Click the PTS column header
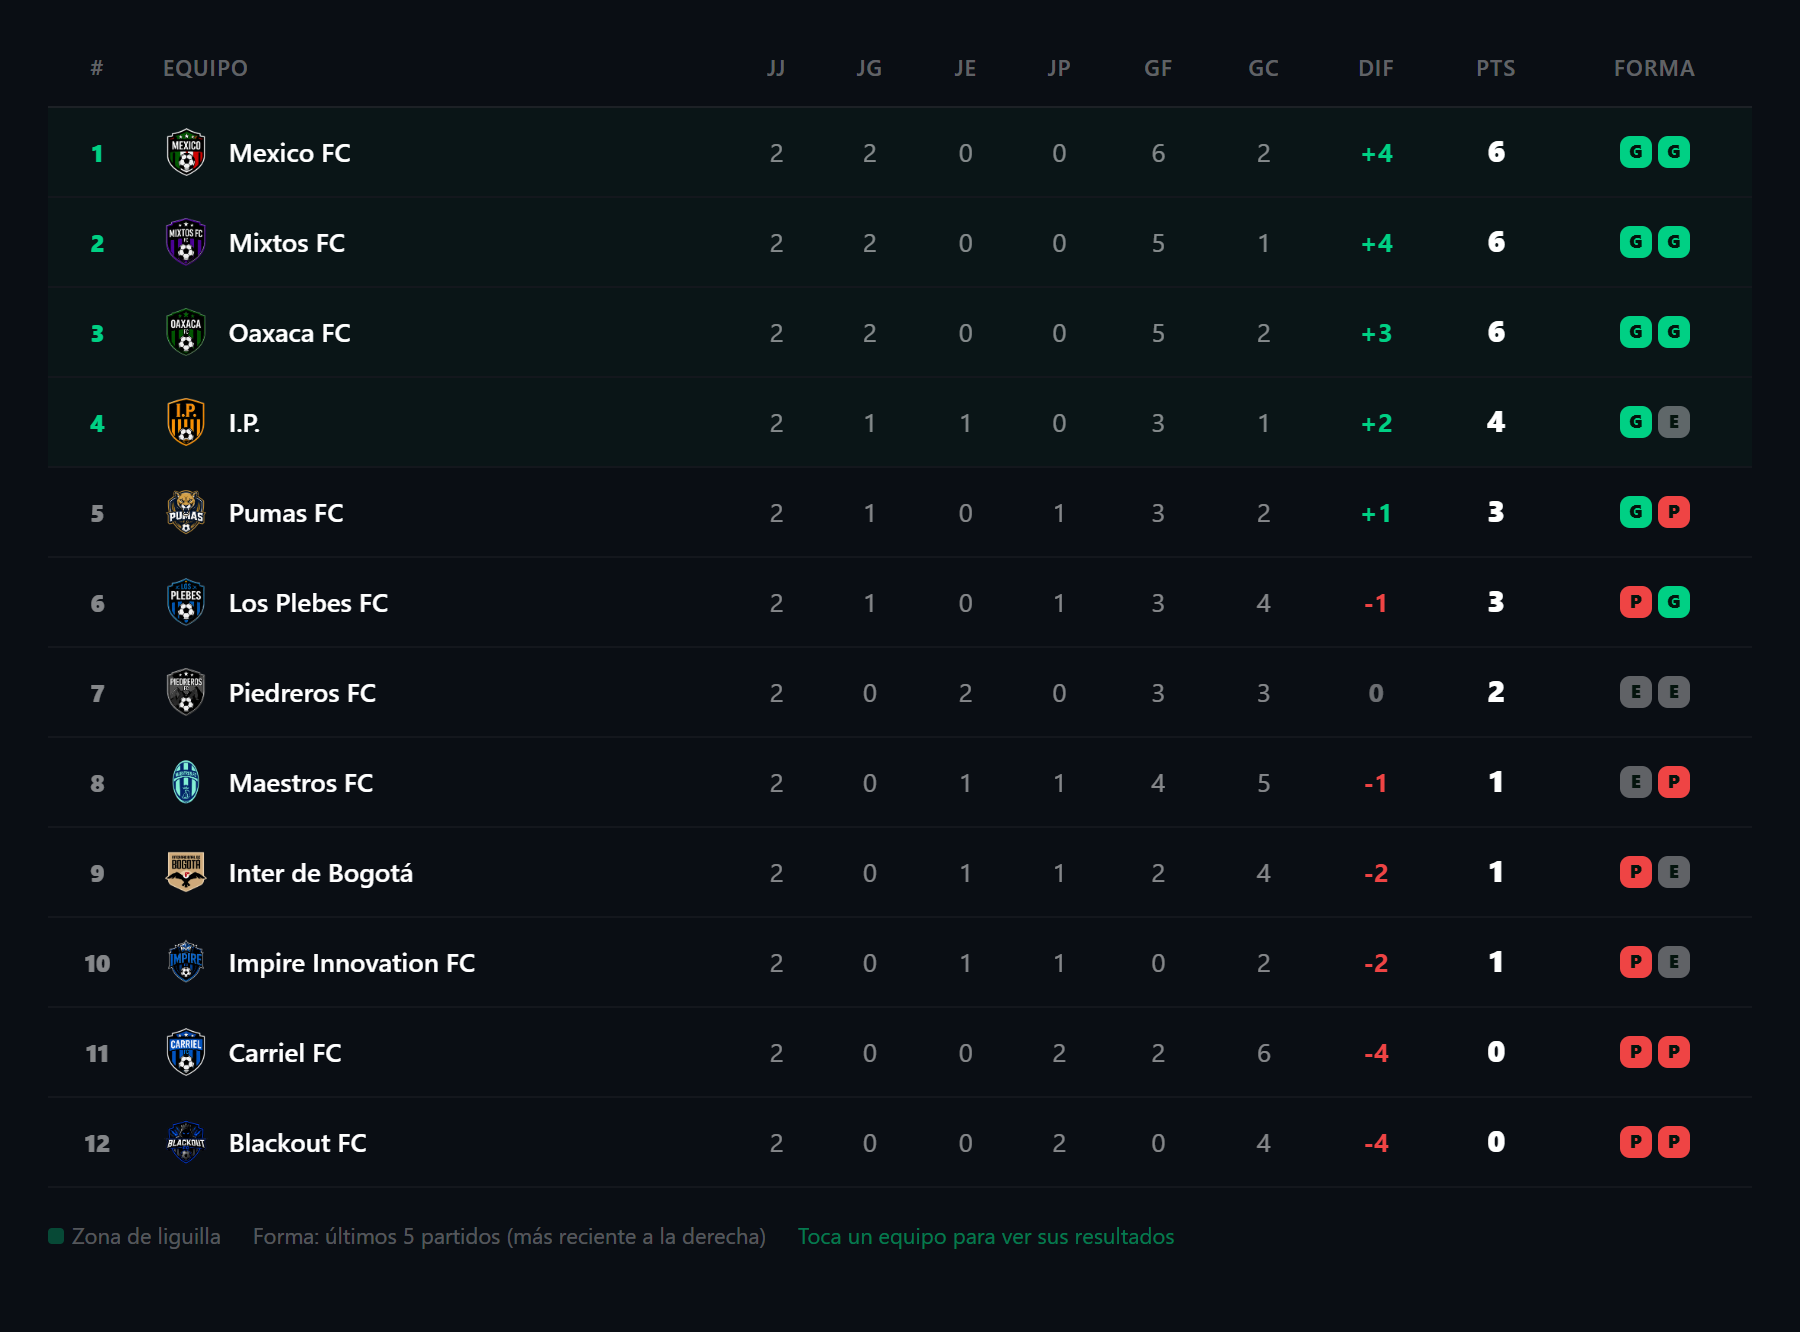1800x1332 pixels. click(1496, 68)
